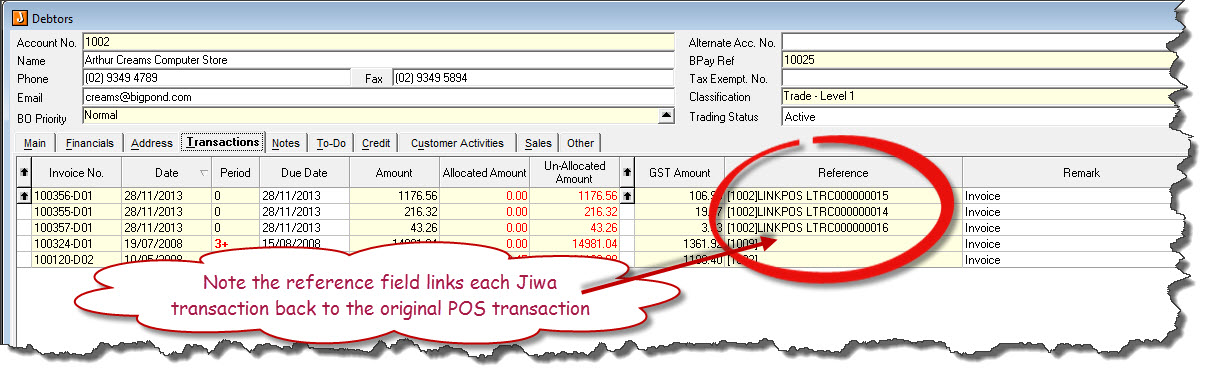The image size is (1214, 382).
Task: Open the BO Priority dropdown arrow
Action: 667,116
